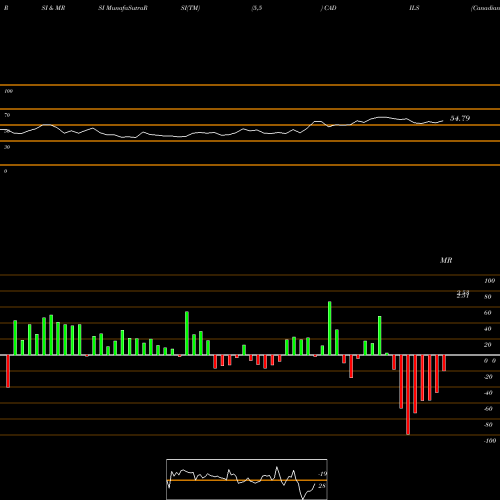Click the '-20' axis label on MR chart

click(488, 377)
